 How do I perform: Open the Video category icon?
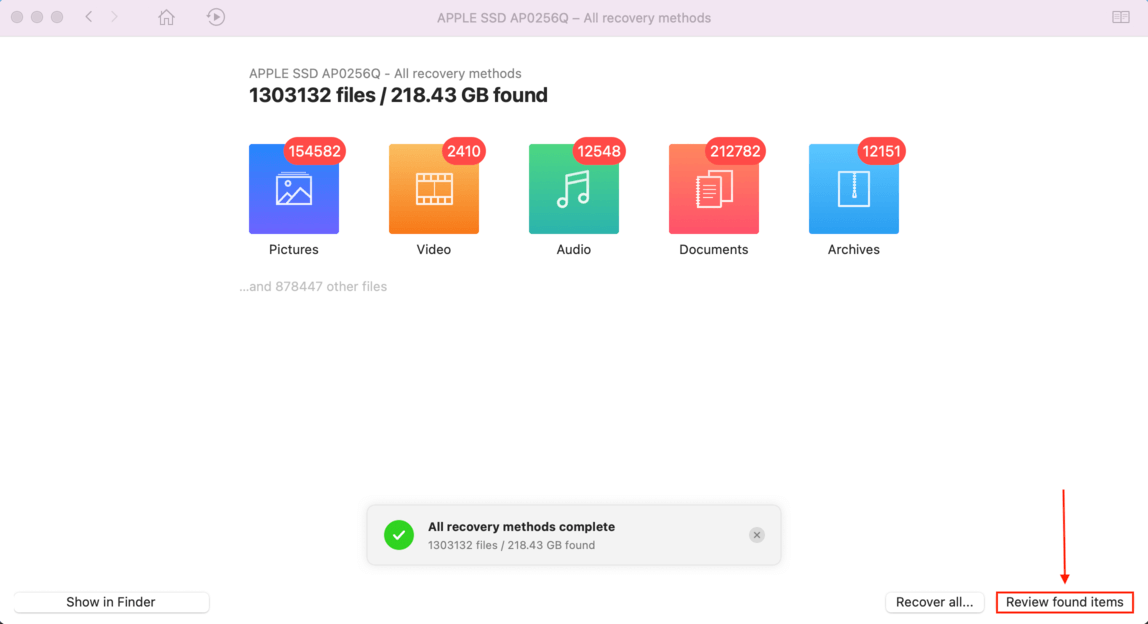(x=433, y=189)
